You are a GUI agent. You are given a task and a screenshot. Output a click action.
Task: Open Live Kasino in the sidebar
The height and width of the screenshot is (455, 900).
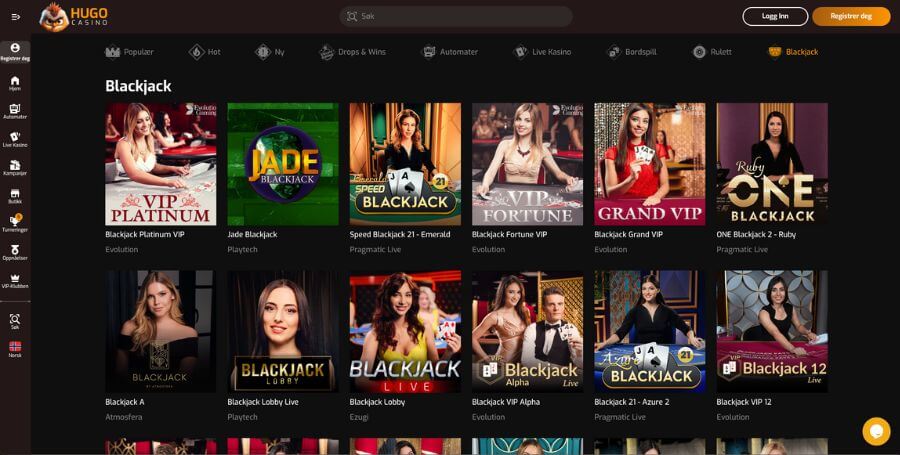[x=15, y=139]
